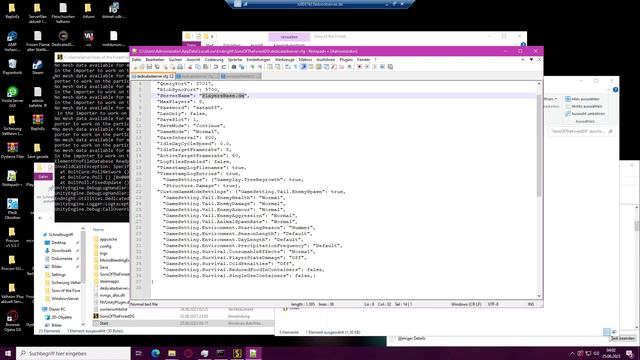Switch to the third document tab in Notepad++
Screen dimensions: 640x360
(240, 76)
